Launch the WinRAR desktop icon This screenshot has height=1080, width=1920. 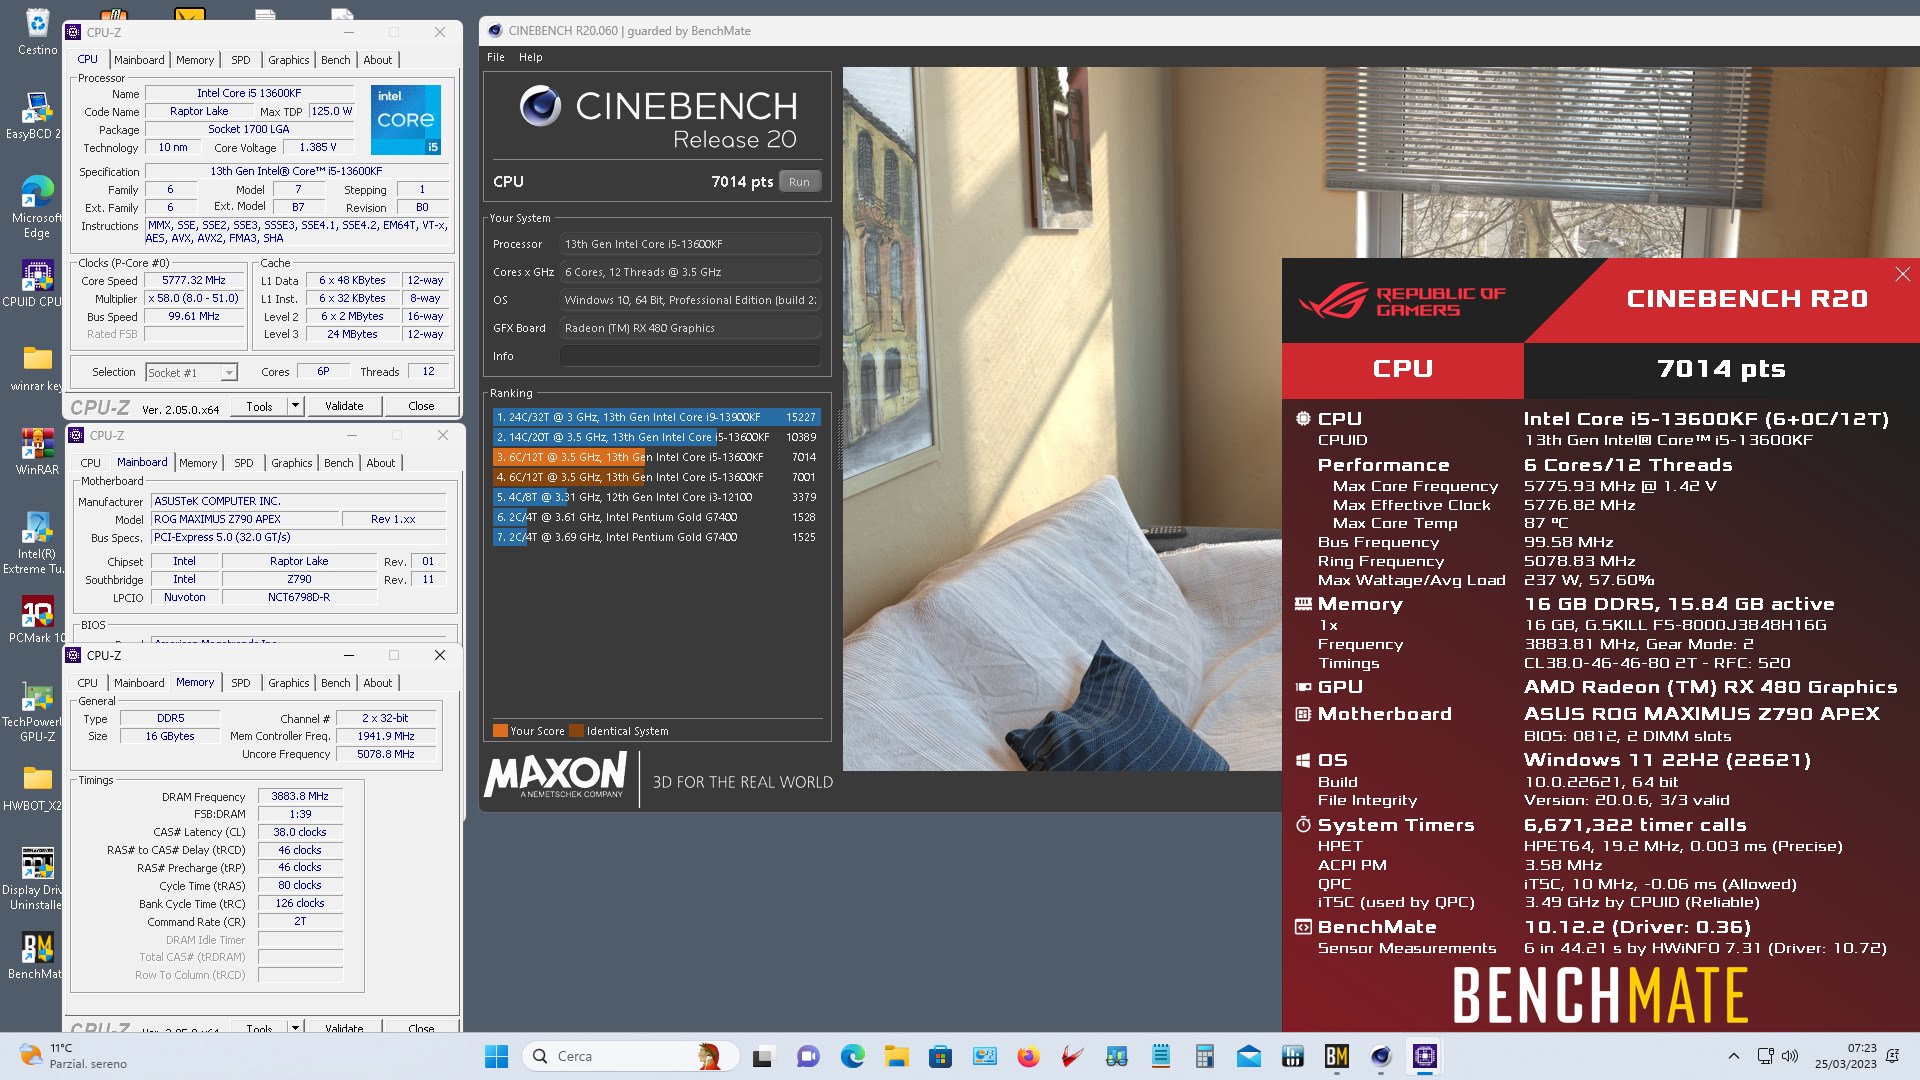tap(37, 452)
